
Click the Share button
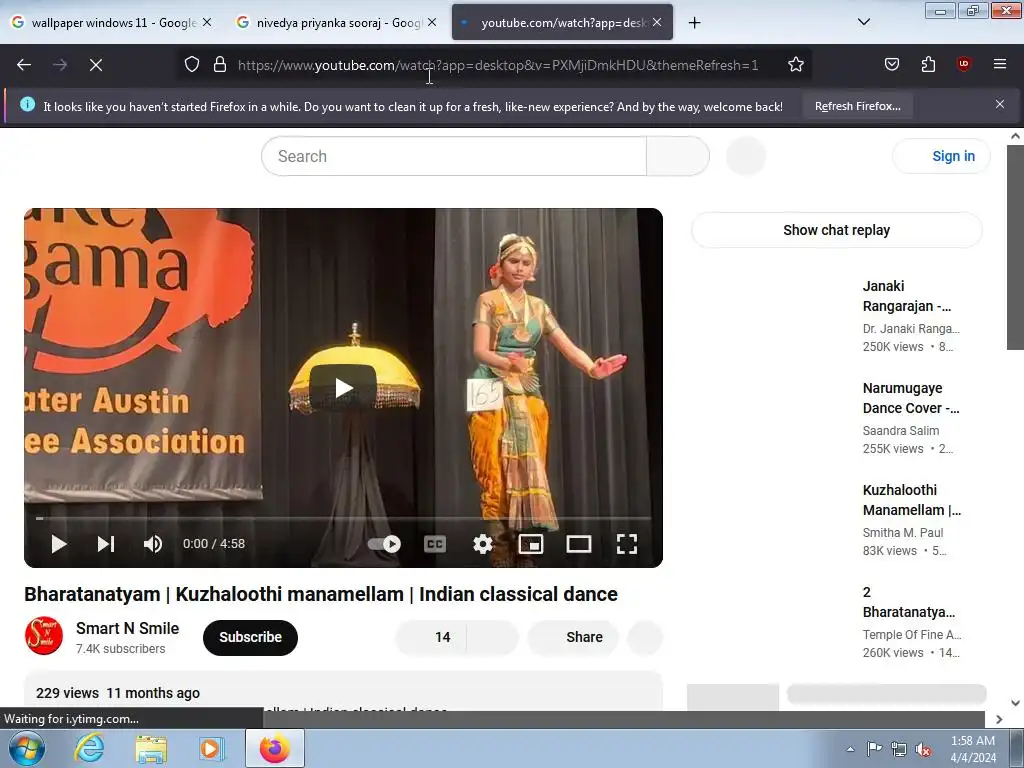tap(573, 637)
